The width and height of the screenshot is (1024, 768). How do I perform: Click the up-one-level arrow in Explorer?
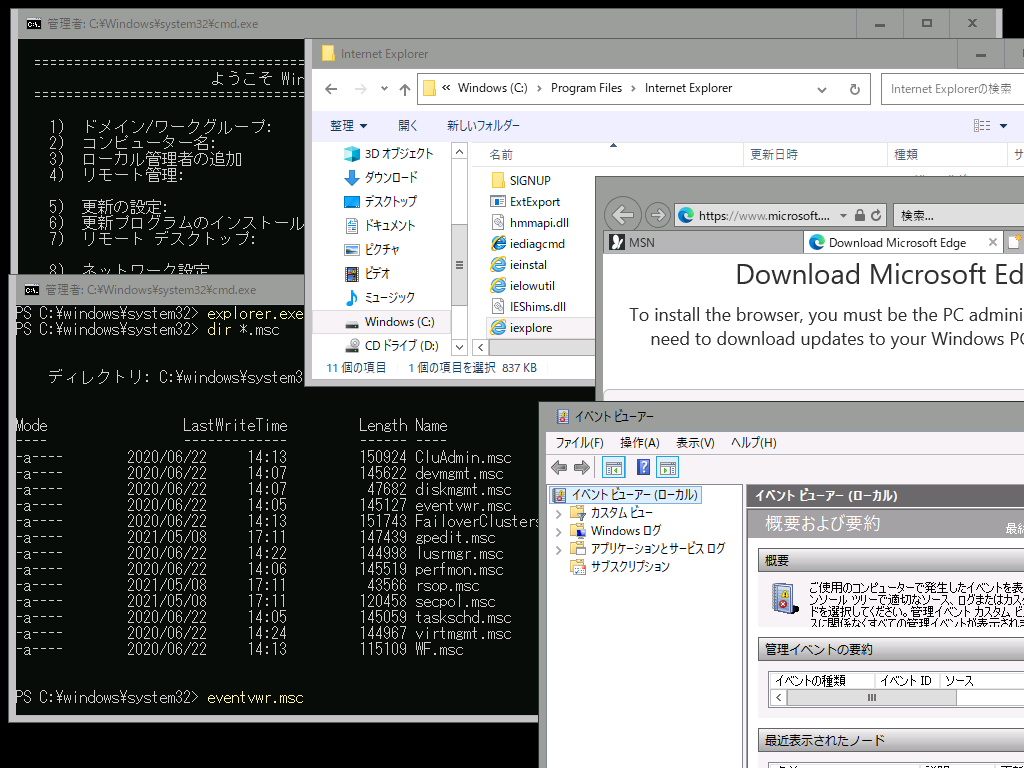403,88
